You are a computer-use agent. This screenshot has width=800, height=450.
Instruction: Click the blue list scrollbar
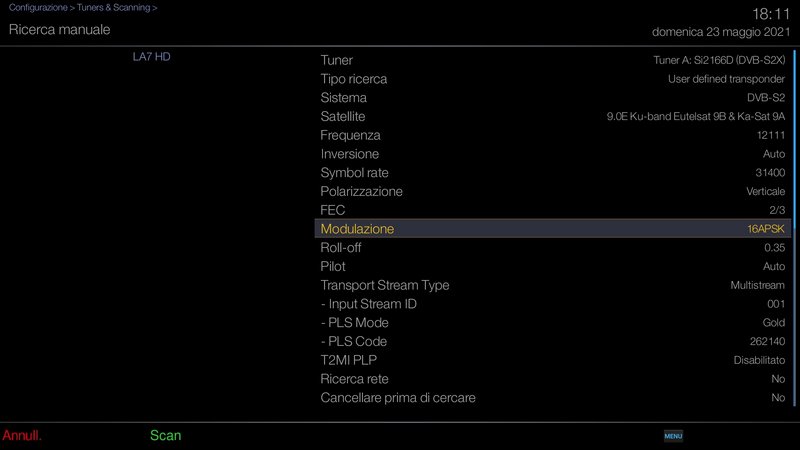[x=794, y=229]
